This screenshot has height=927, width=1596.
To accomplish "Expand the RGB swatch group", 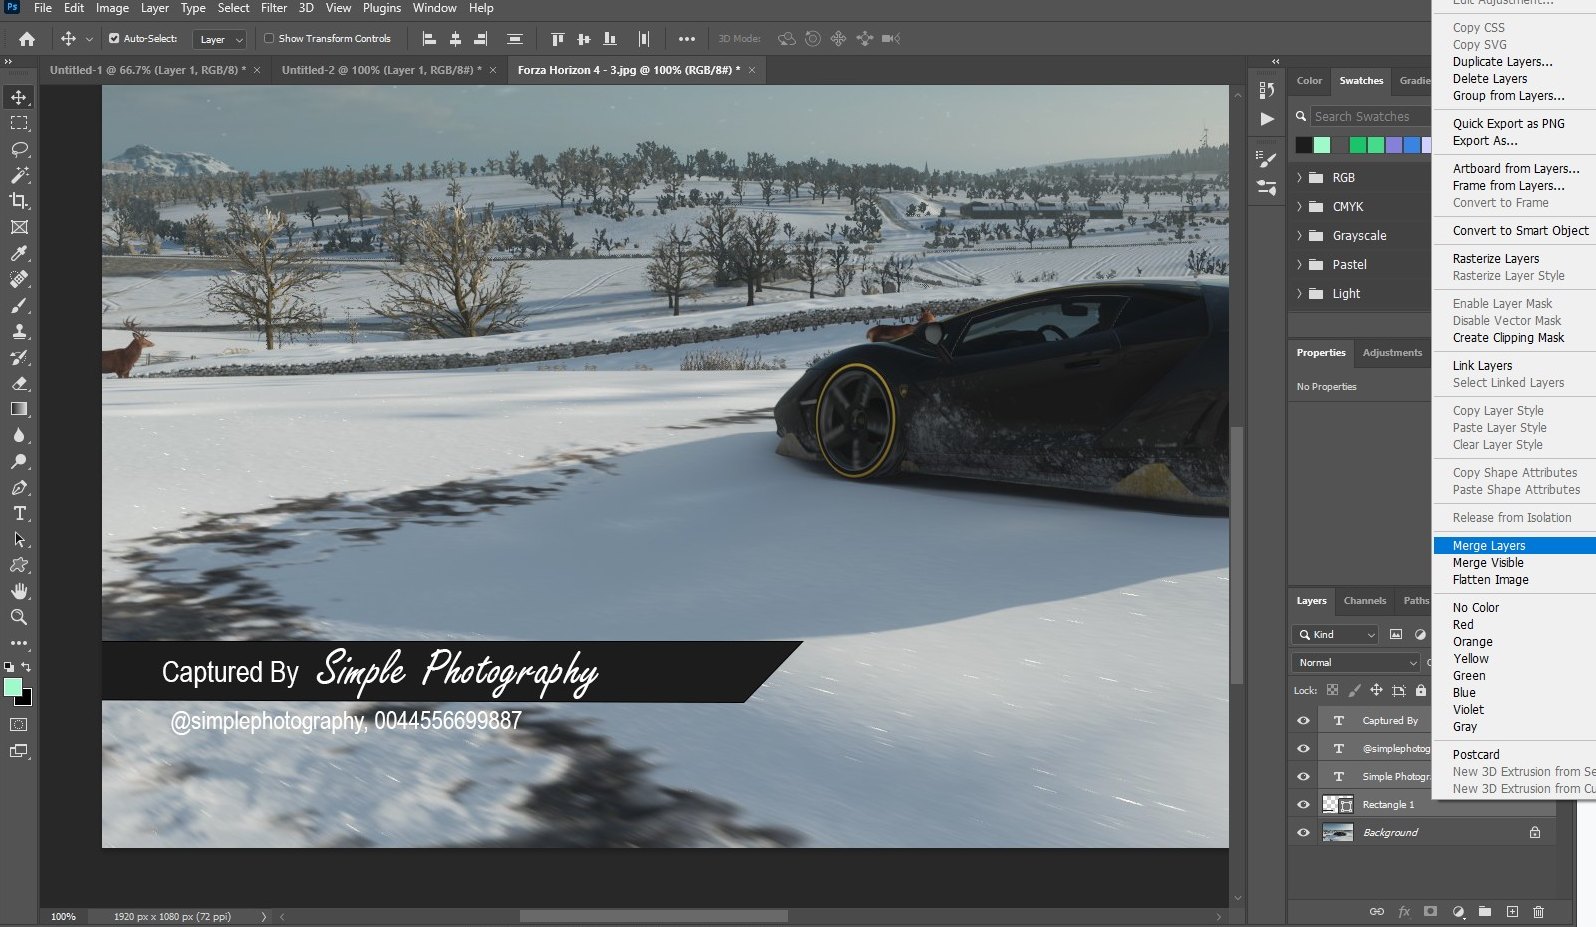I will click(1300, 177).
